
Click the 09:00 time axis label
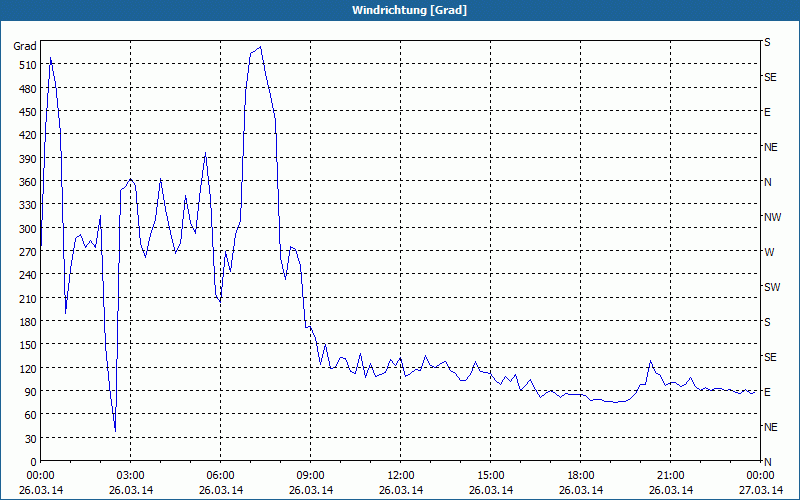coord(311,476)
